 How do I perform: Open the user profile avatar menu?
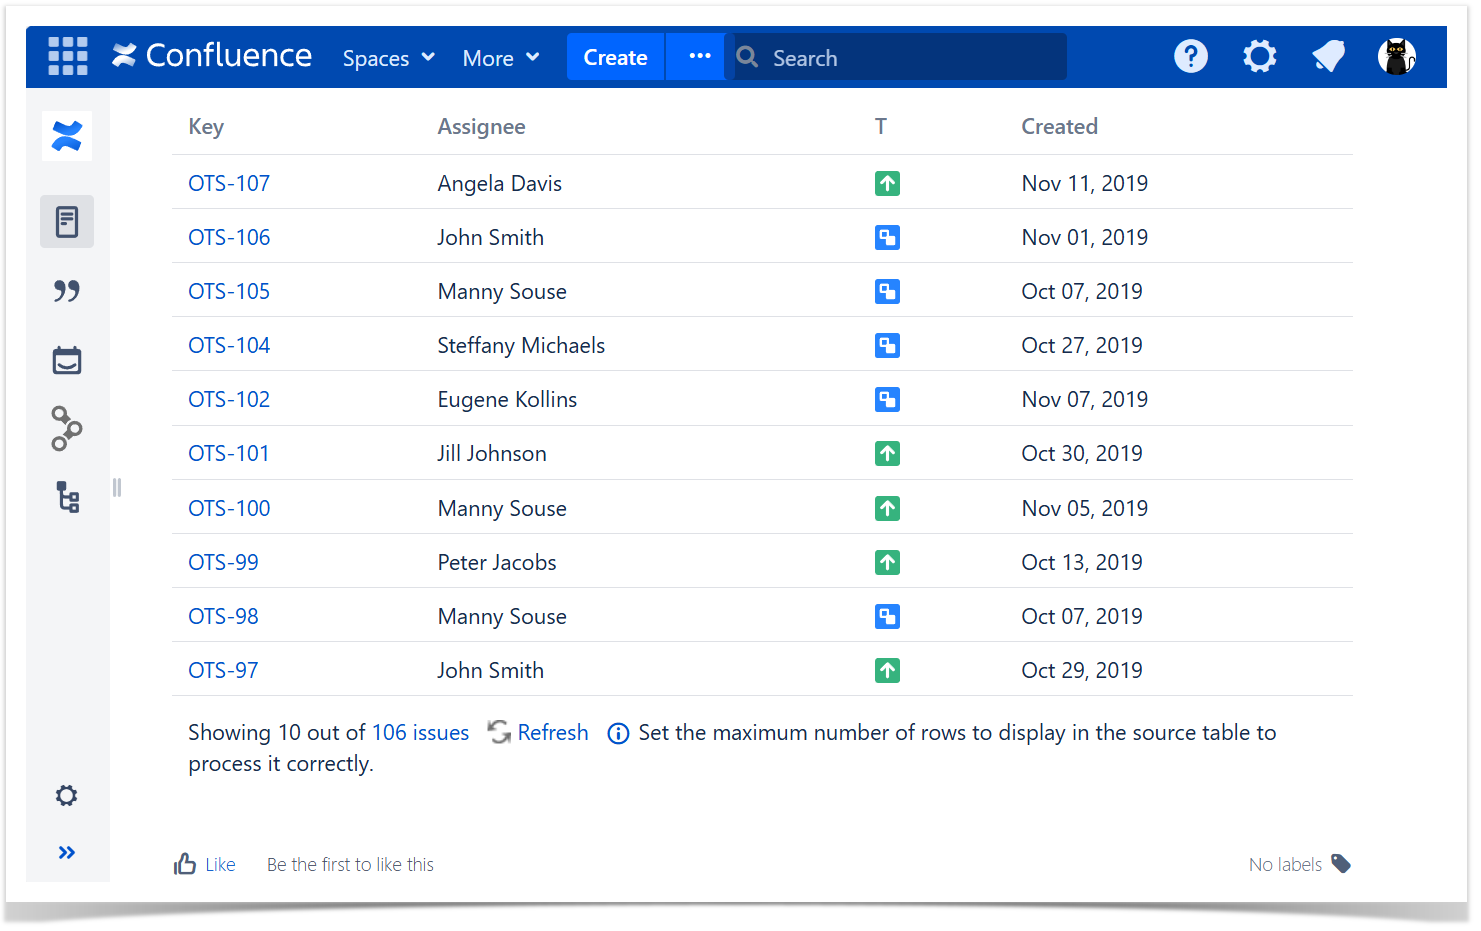[1396, 57]
